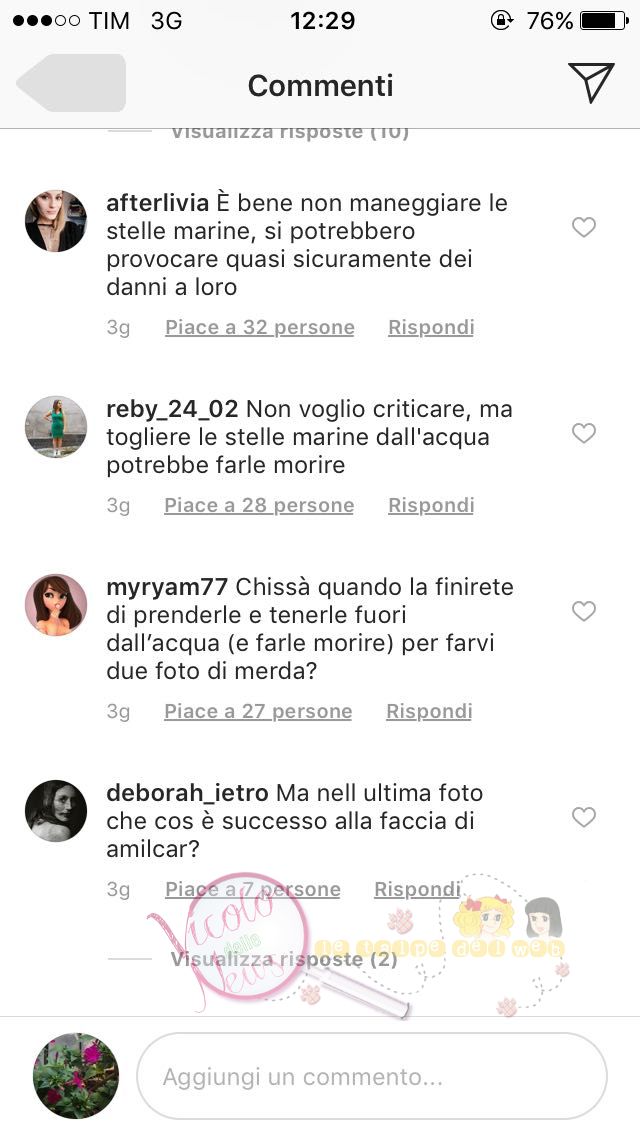
Task: Like afterlivia's comment with the heart
Action: 583,227
